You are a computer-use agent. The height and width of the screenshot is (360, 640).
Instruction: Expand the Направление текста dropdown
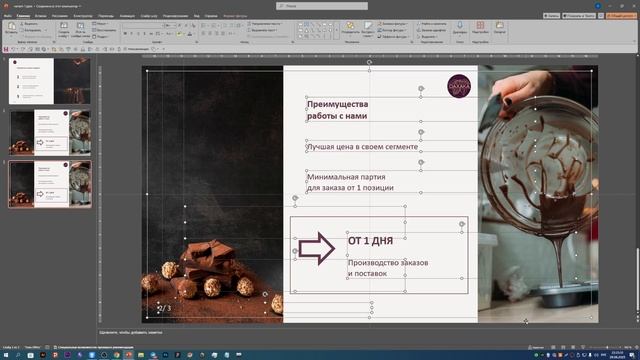[x=265, y=24]
